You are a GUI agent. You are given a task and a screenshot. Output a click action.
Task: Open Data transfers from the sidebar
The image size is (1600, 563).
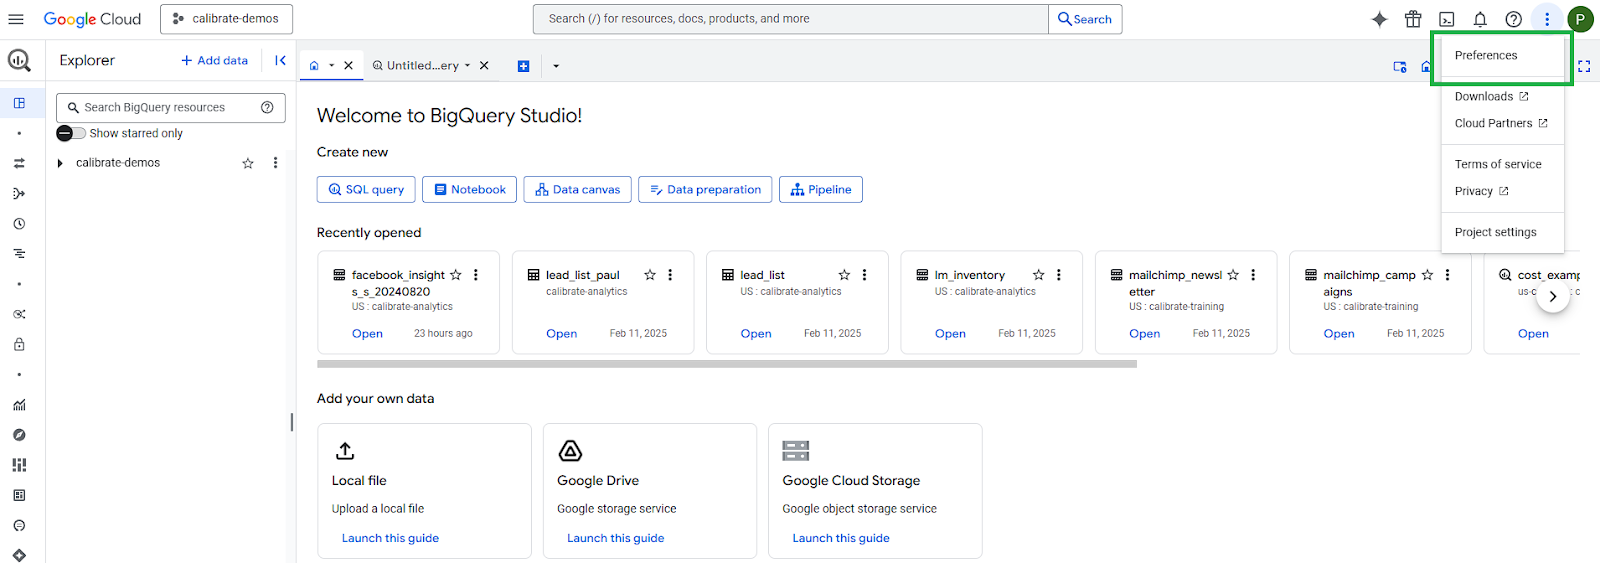[19, 163]
